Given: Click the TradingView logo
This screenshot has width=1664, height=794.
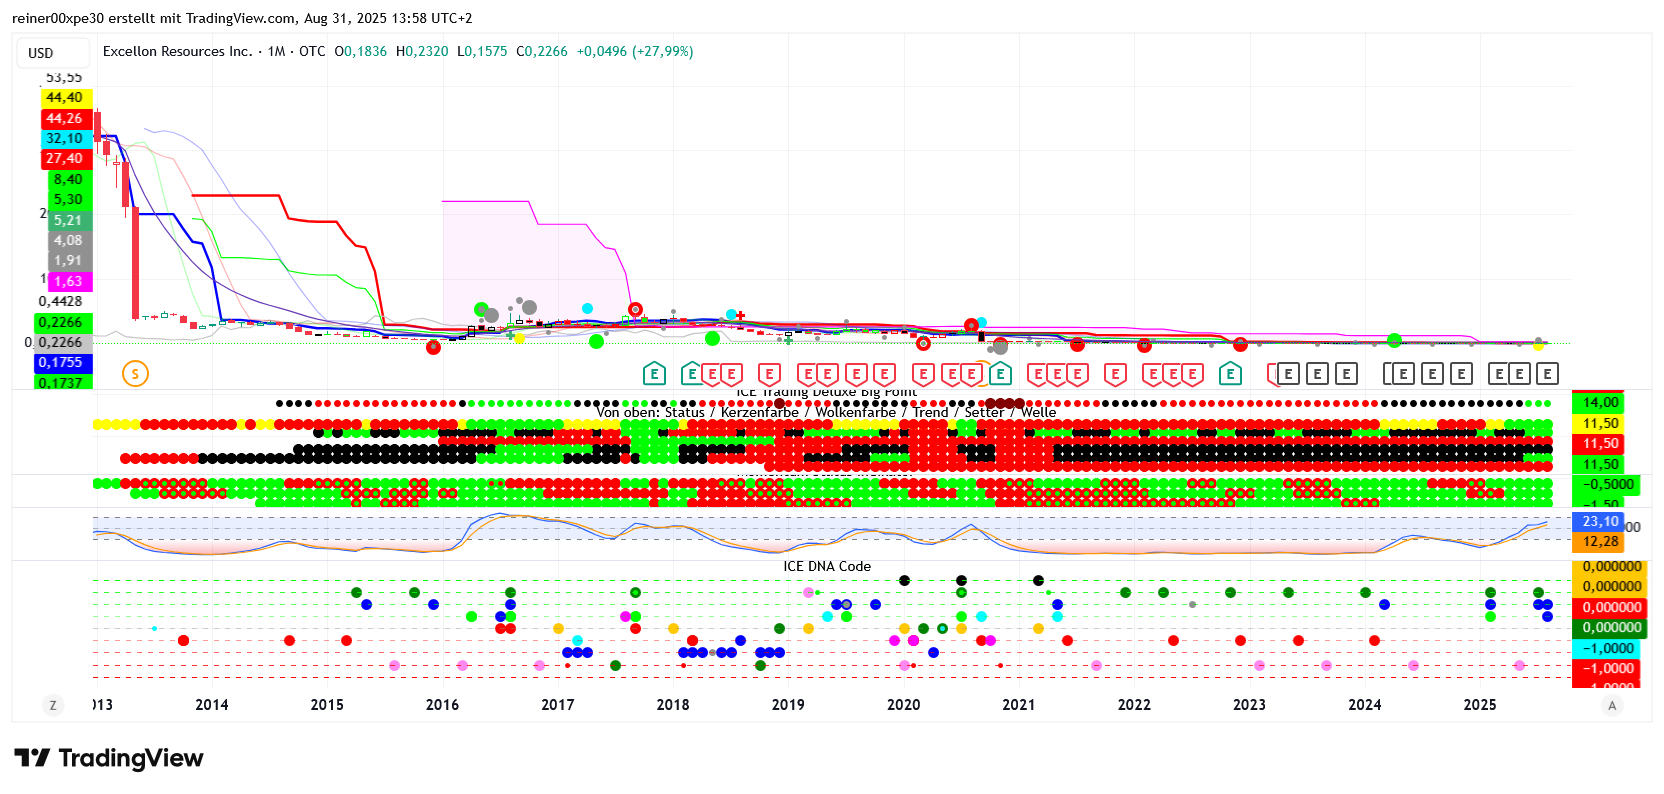Looking at the screenshot, I should click(x=109, y=758).
